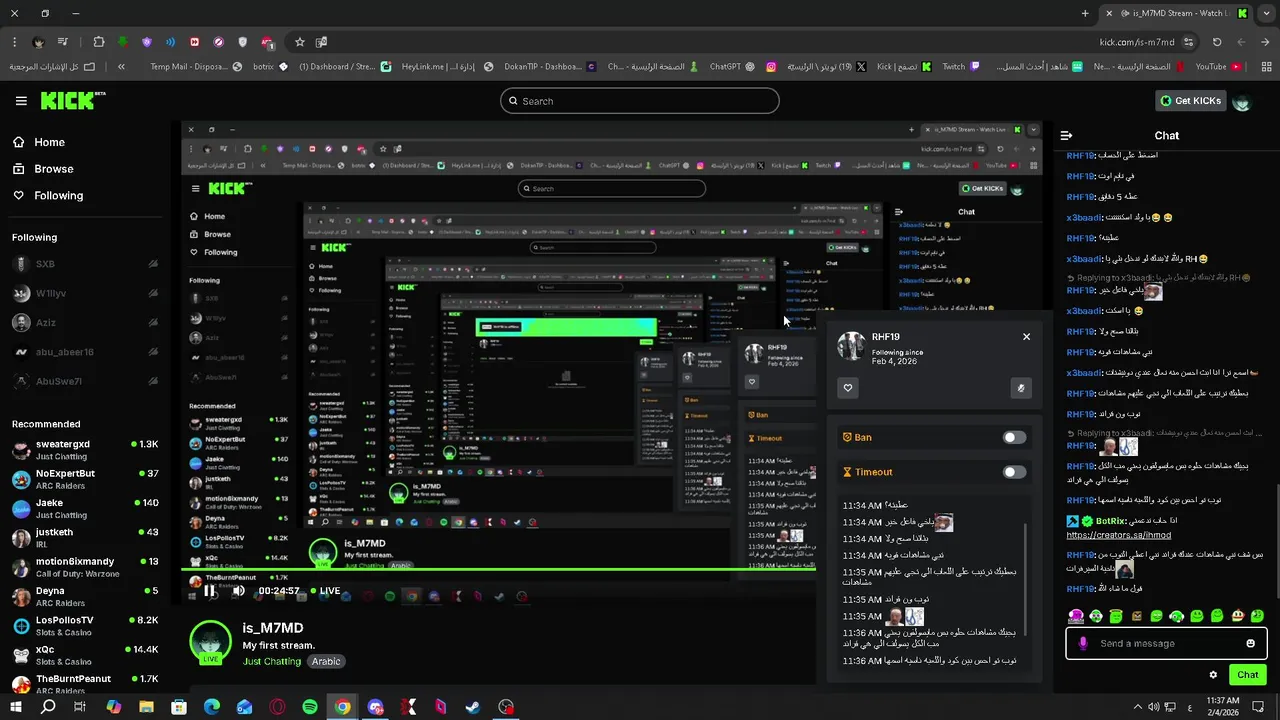
Task: Click the Arabic language tag
Action: tap(326, 661)
